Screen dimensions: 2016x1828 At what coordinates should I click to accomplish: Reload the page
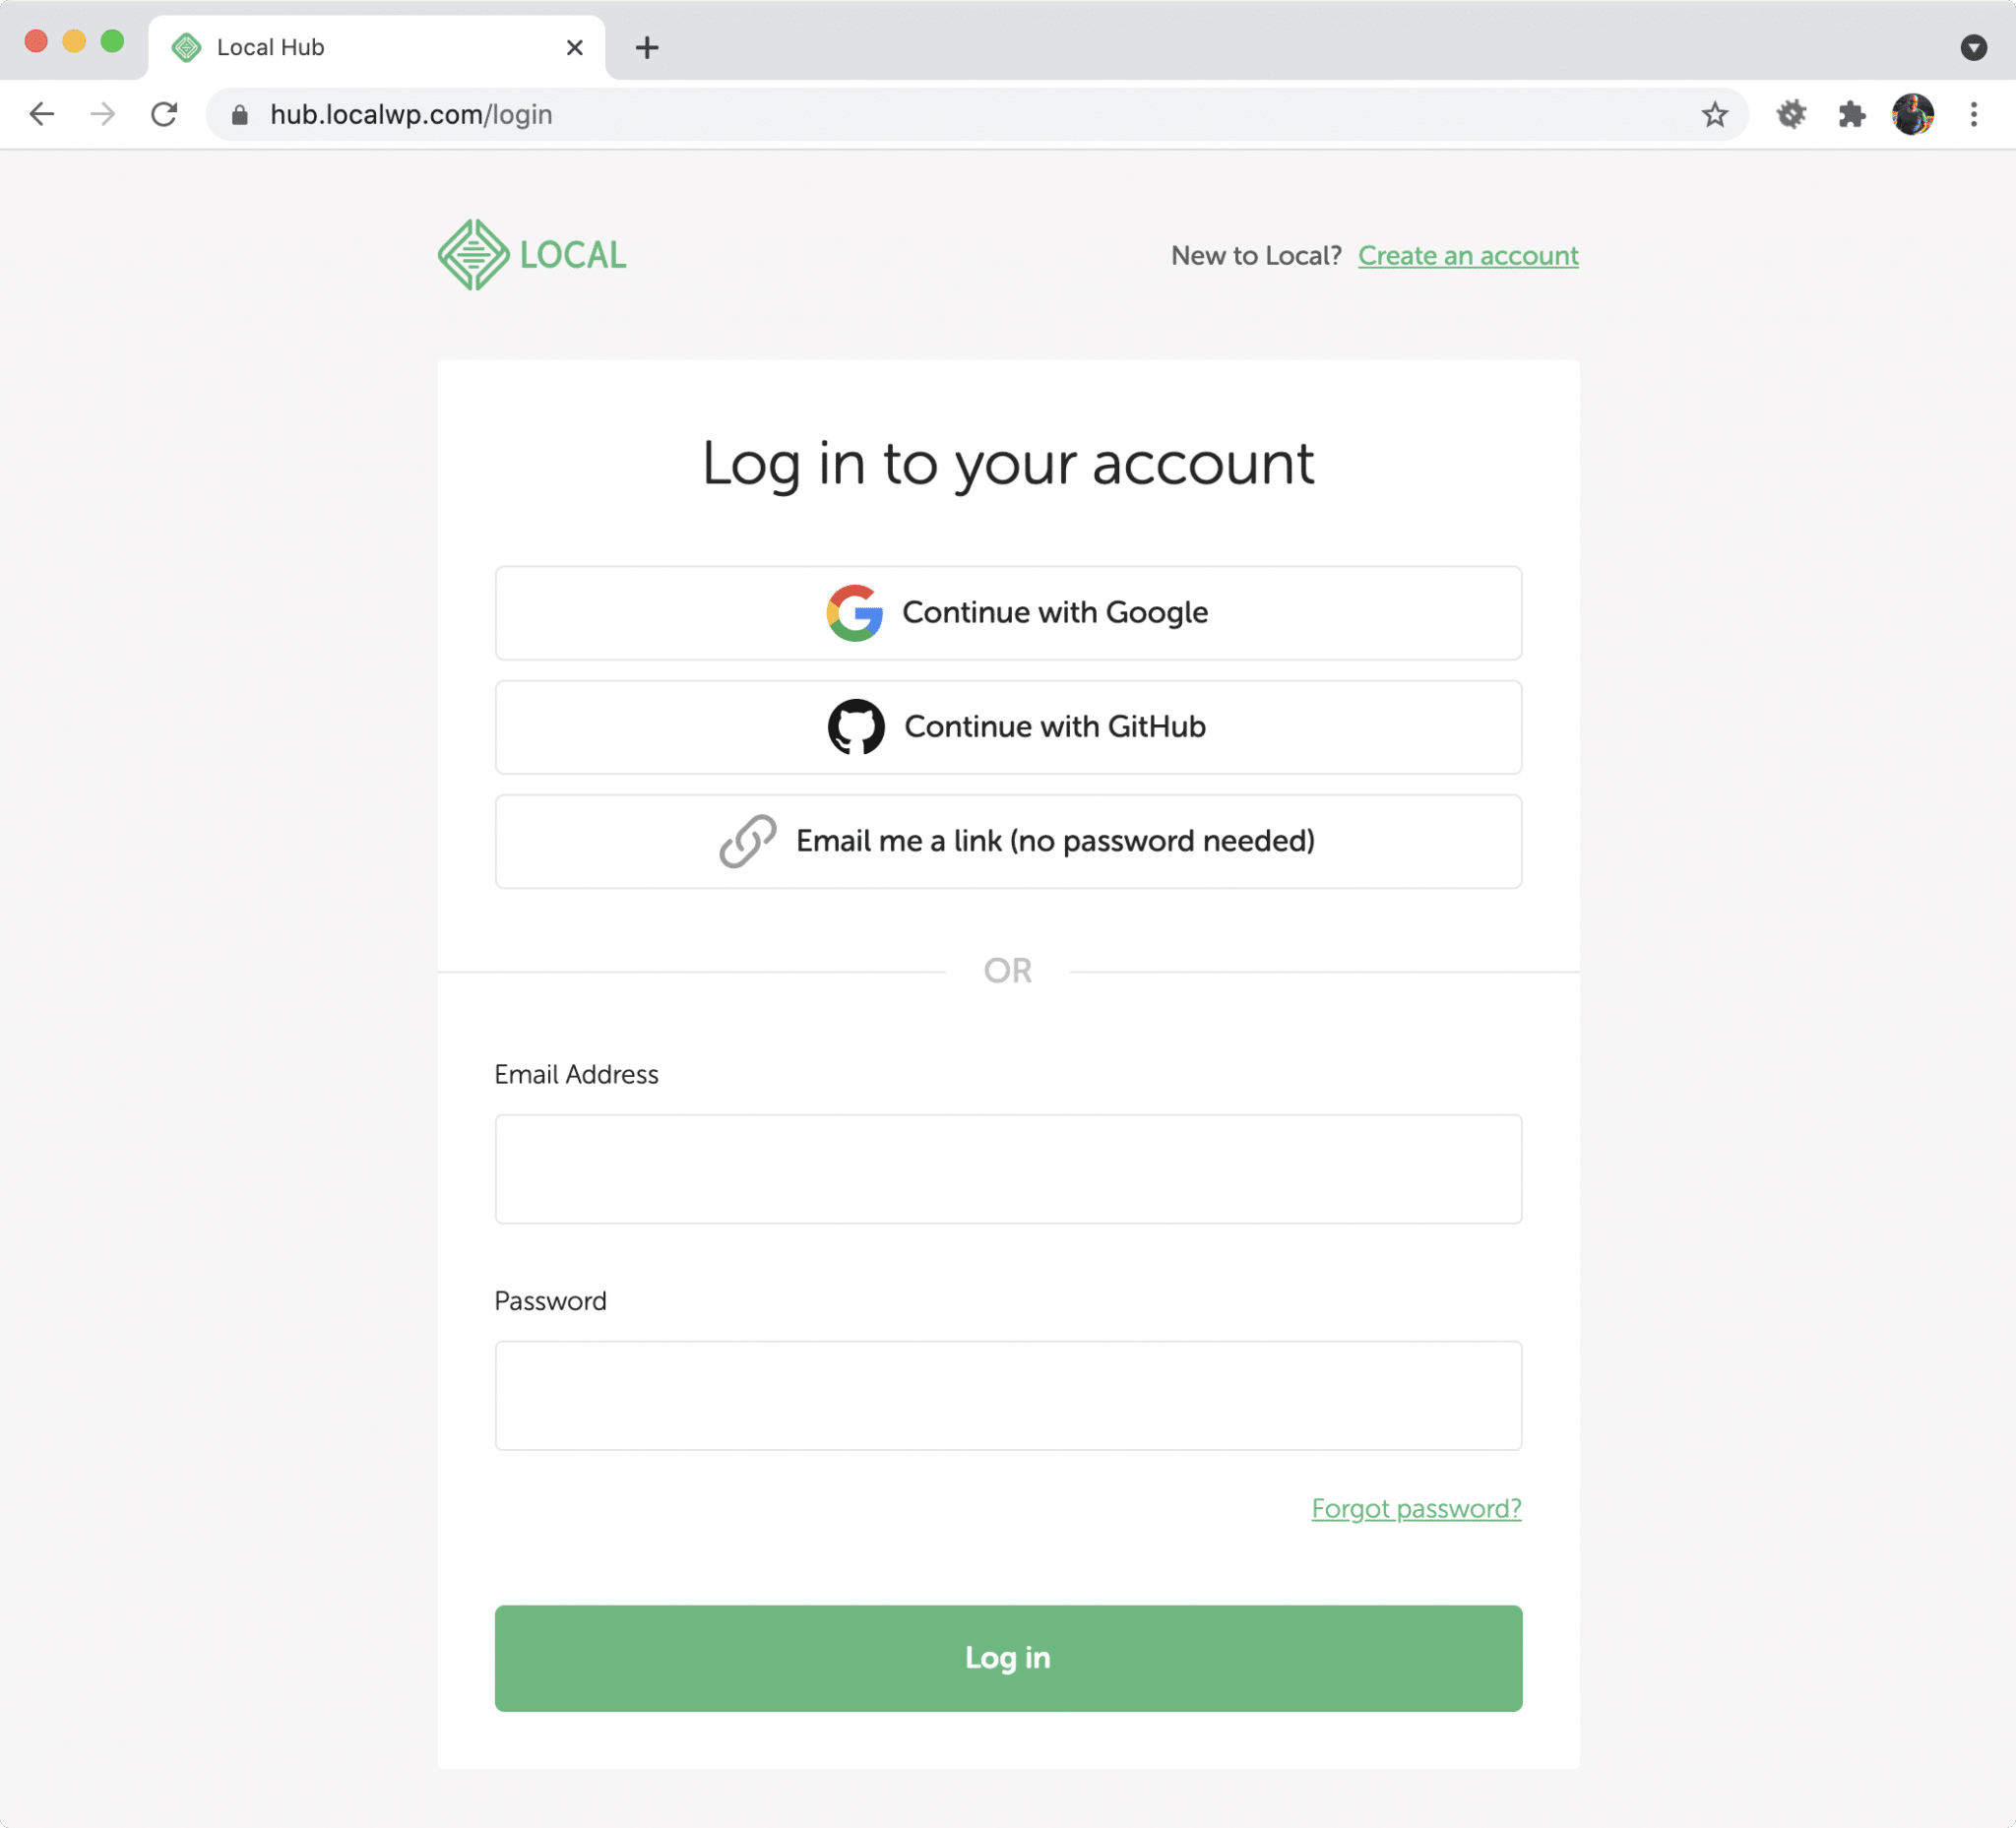coord(165,114)
